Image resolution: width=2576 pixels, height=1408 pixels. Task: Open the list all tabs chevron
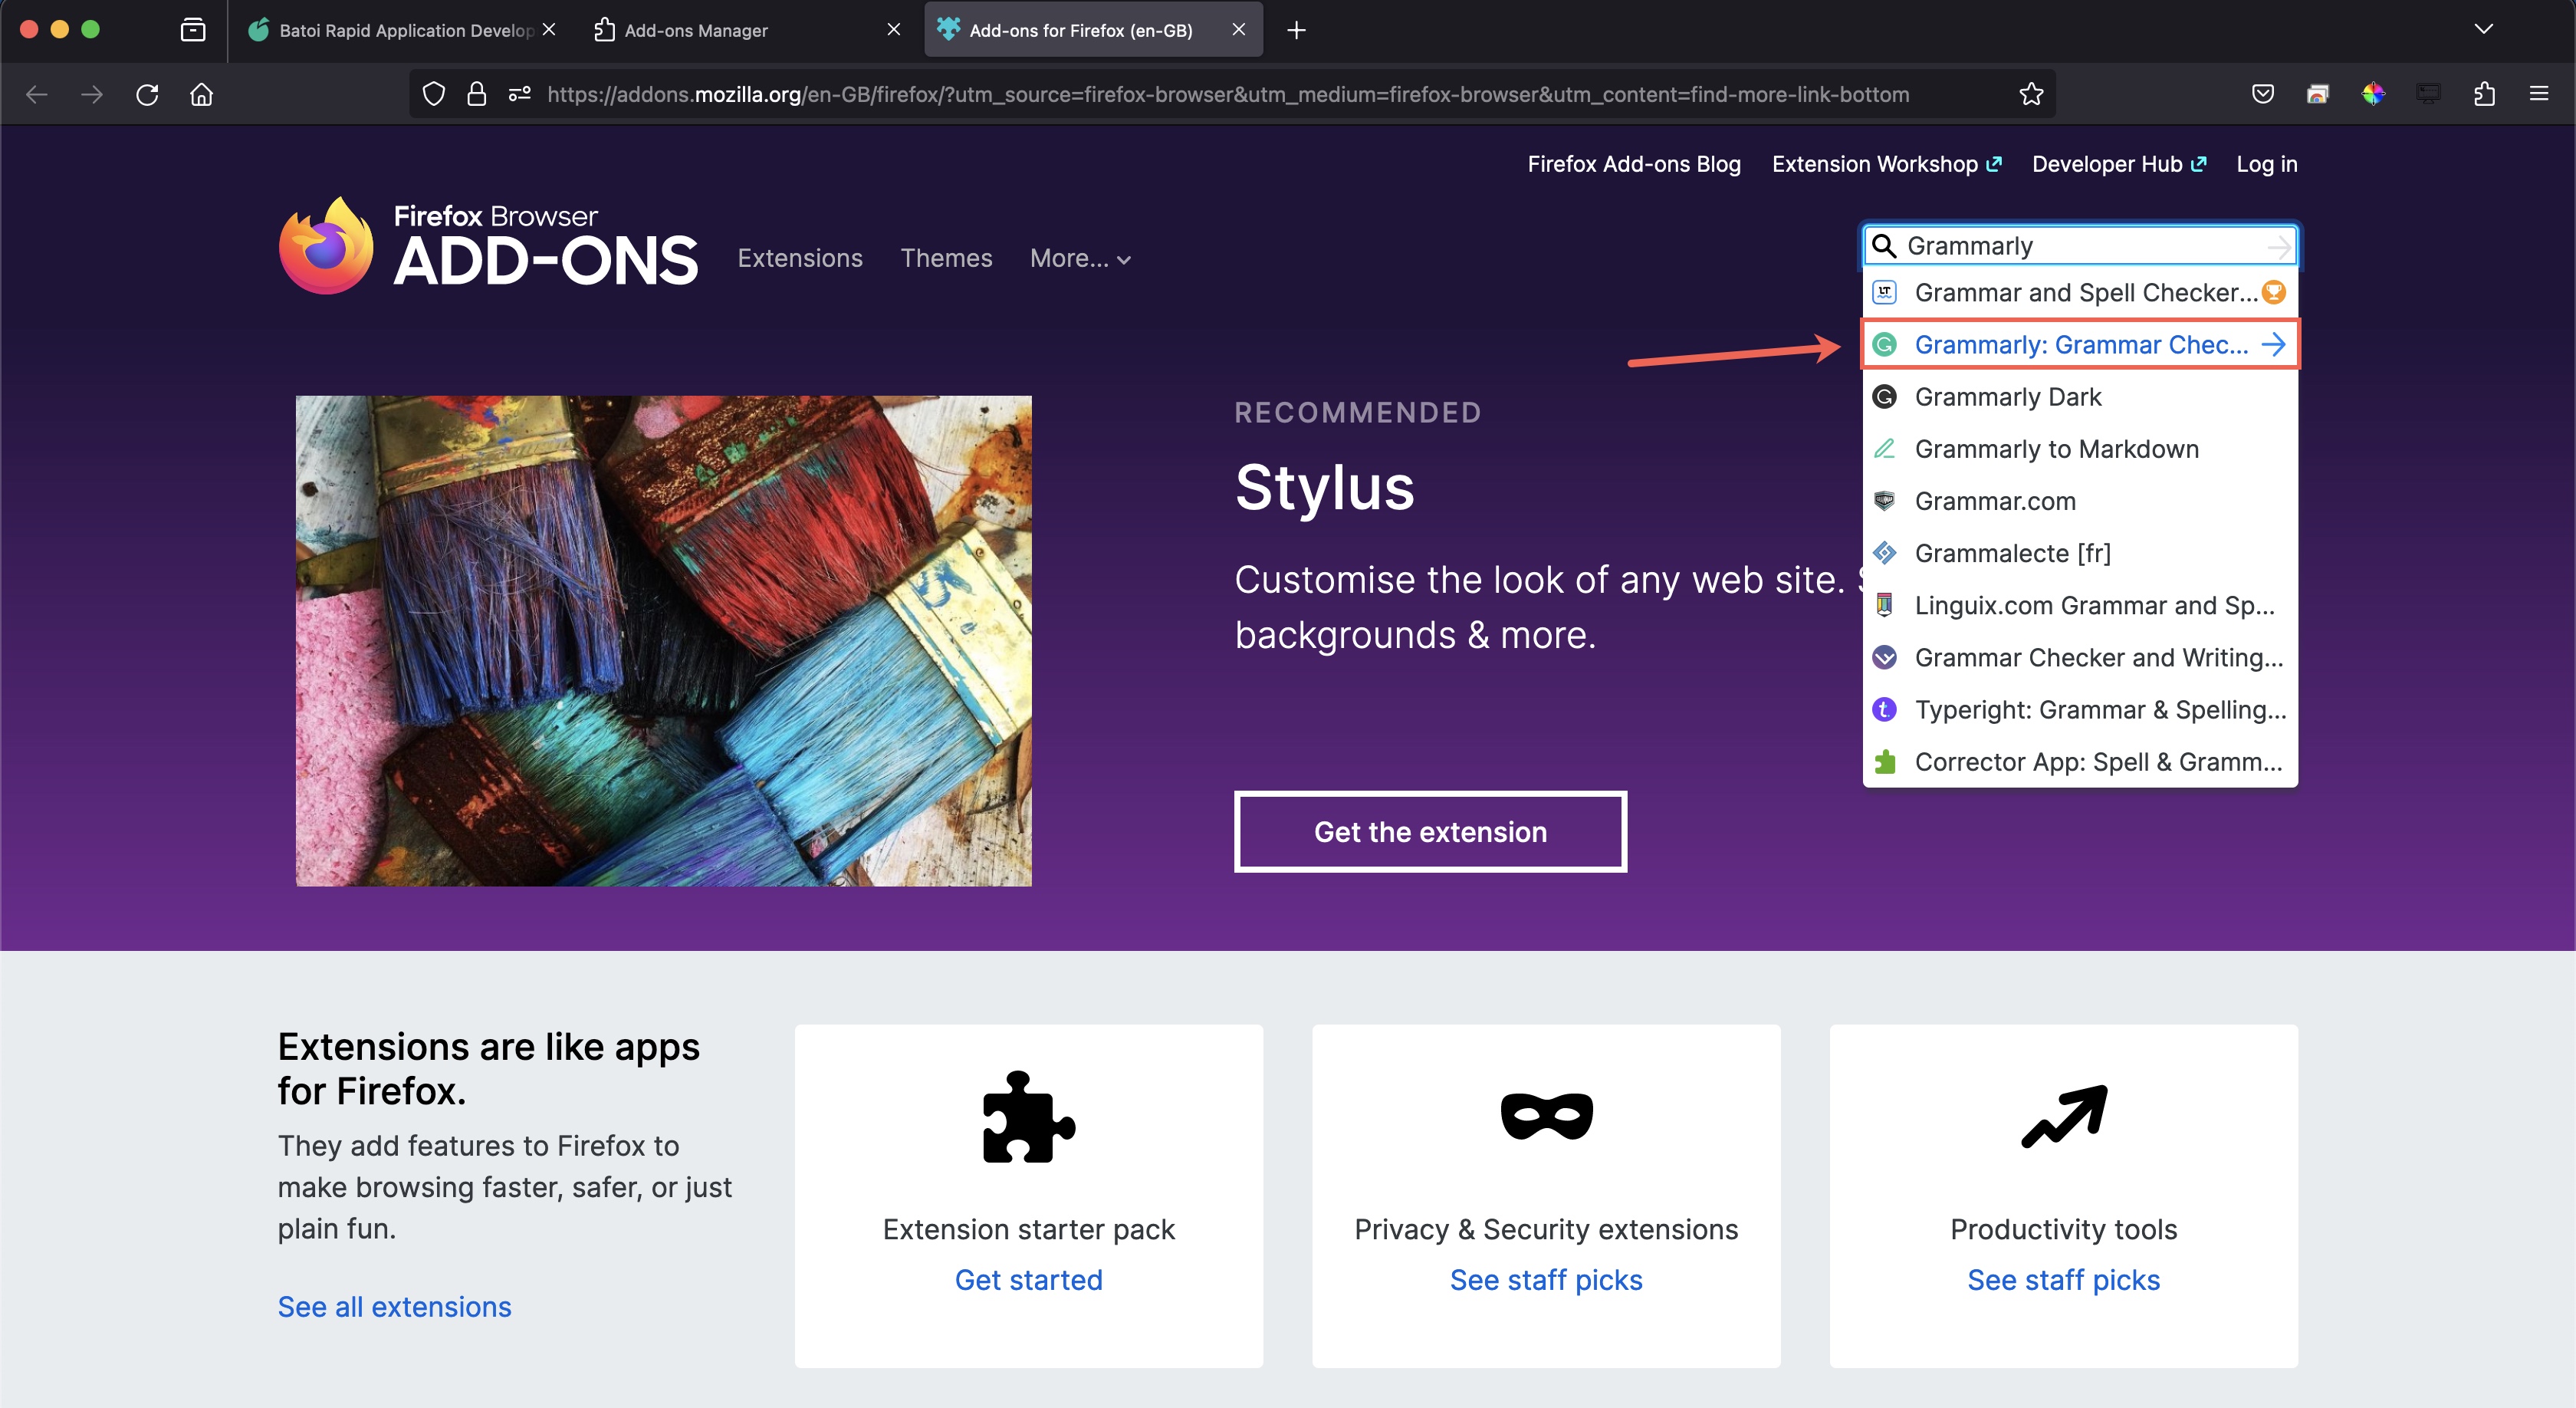[x=2484, y=29]
